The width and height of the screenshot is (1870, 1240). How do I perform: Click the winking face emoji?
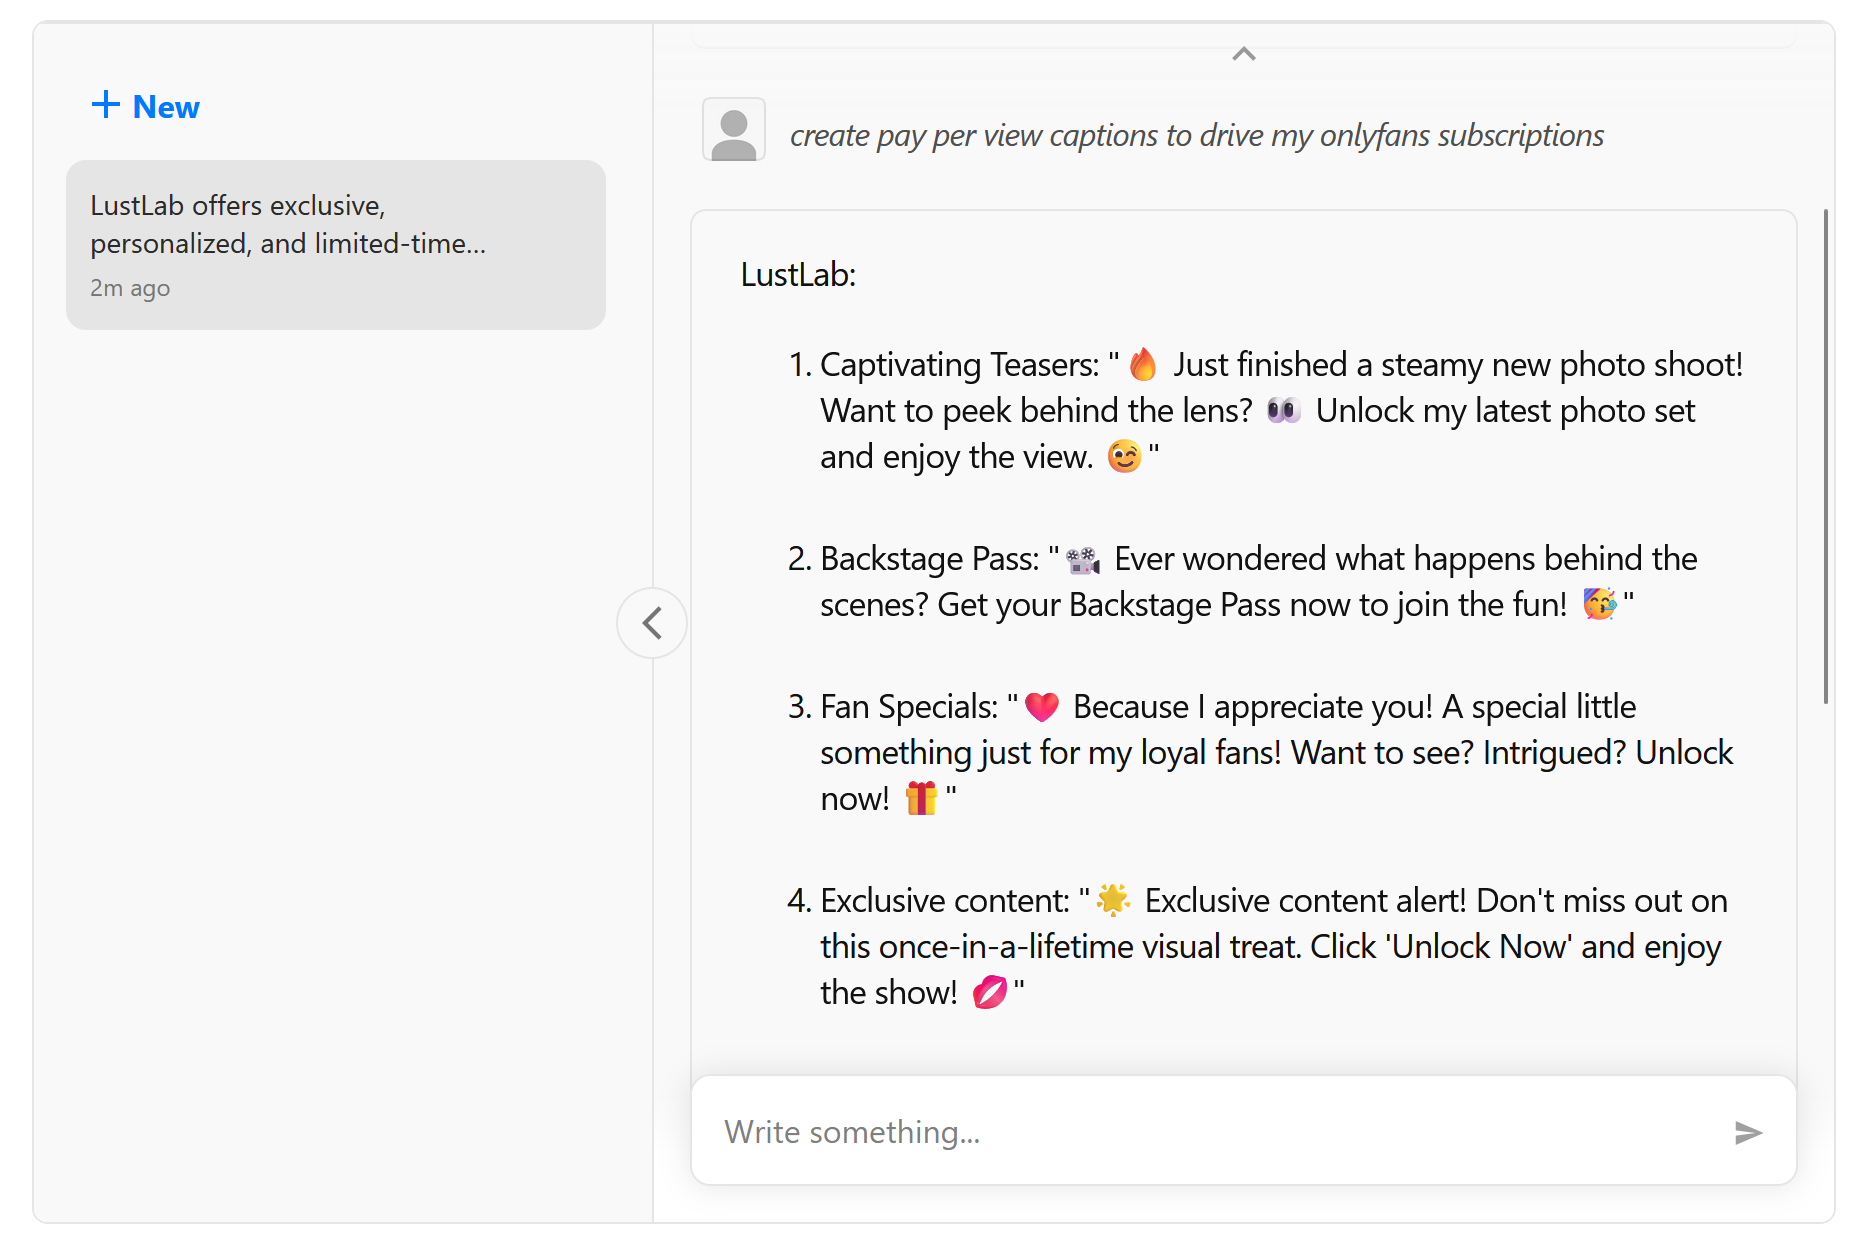(x=1124, y=457)
